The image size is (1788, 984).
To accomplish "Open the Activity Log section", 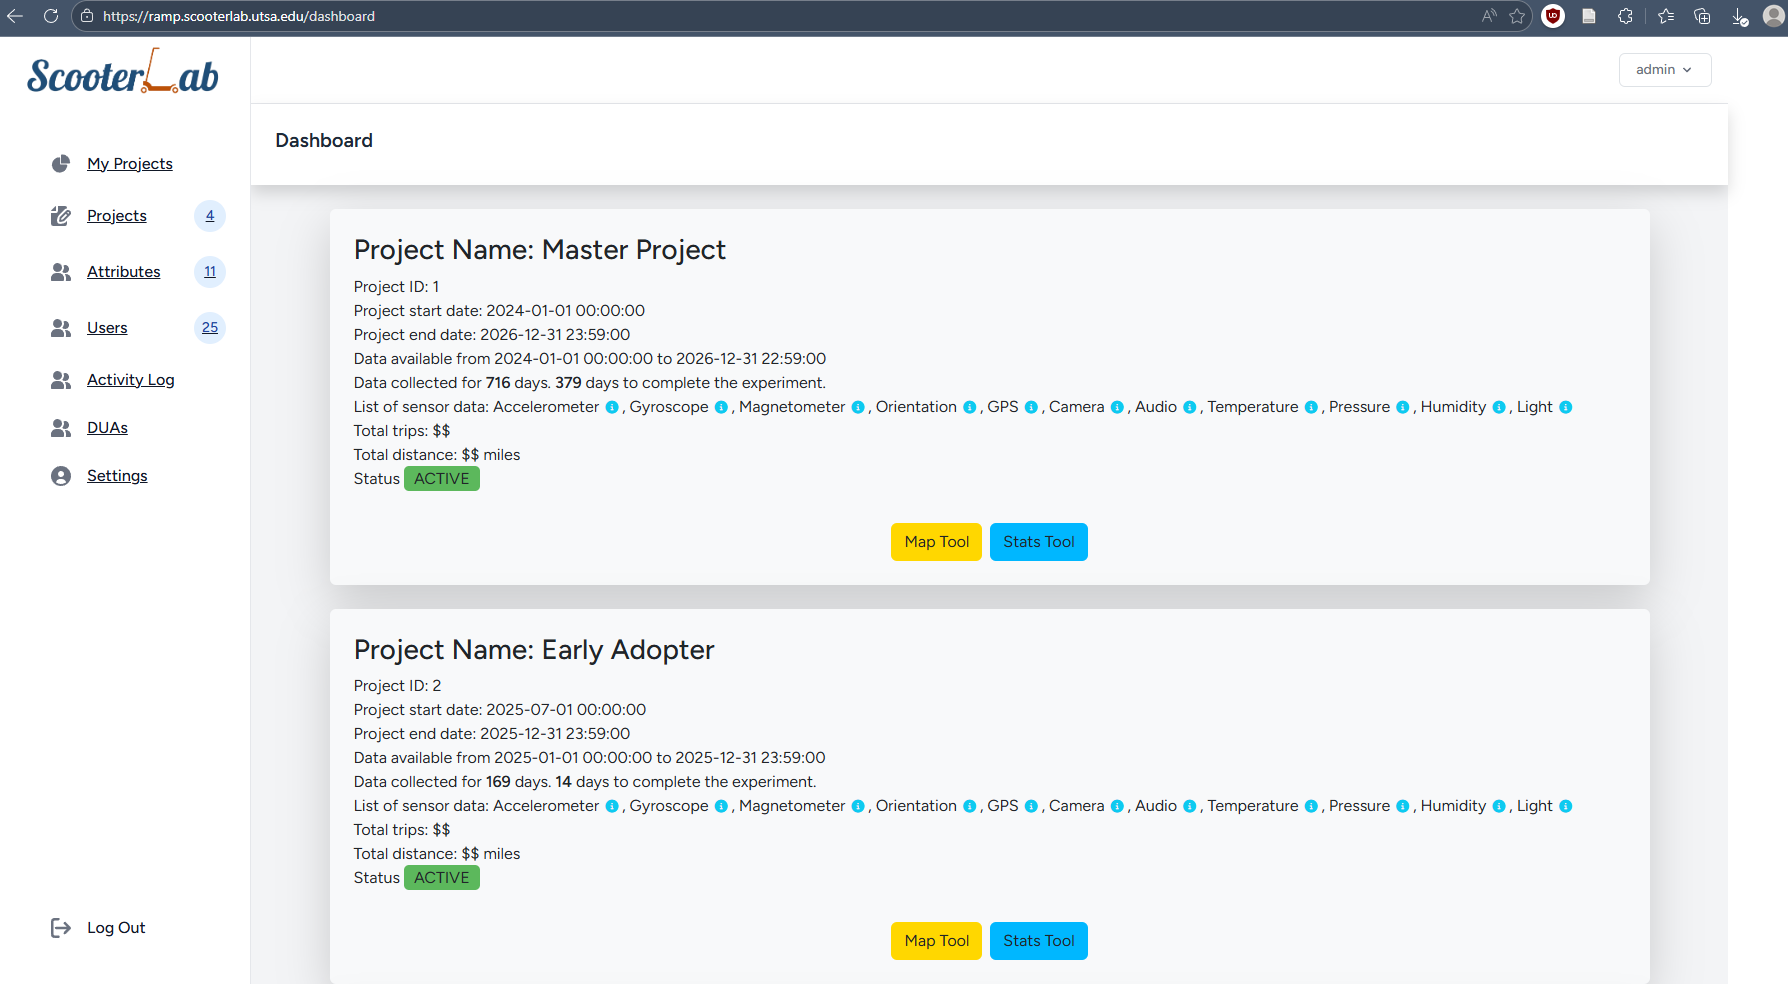I will tap(130, 380).
